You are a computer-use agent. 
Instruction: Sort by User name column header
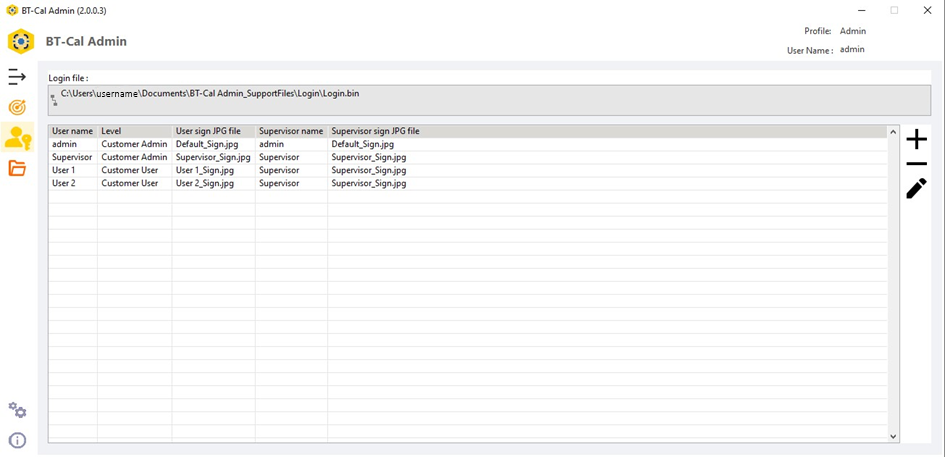click(x=73, y=131)
